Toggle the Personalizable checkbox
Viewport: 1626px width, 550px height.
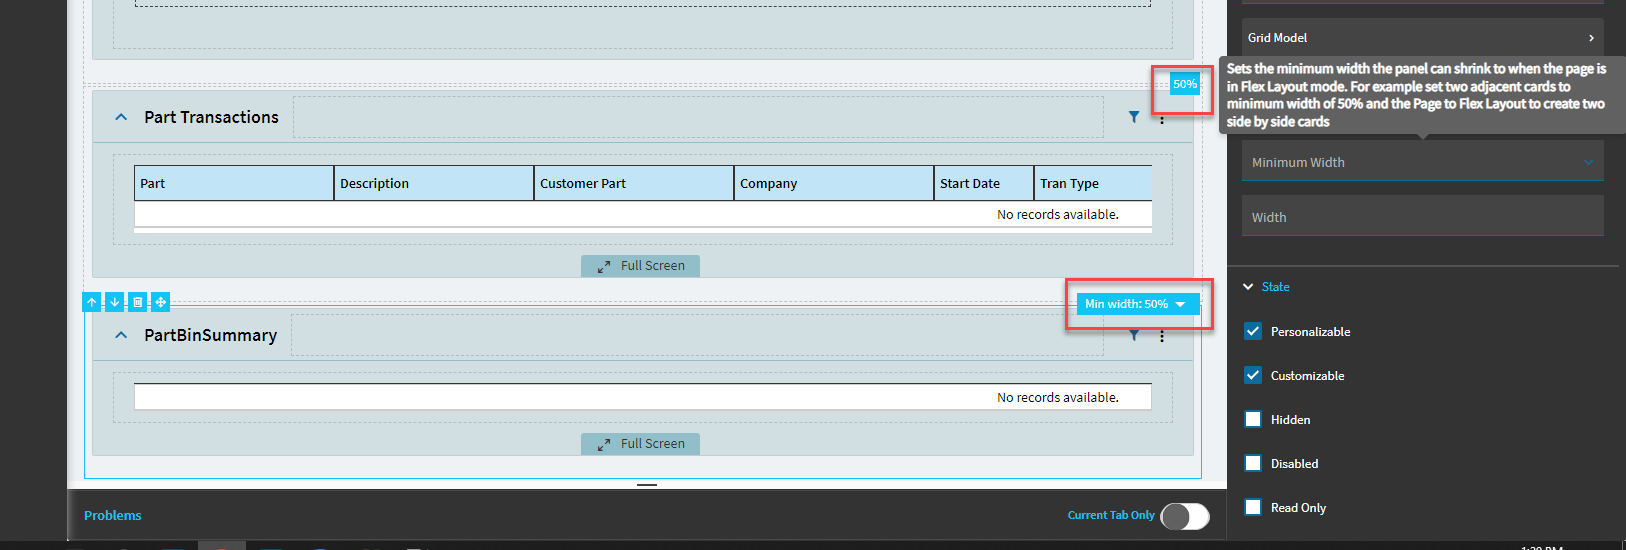click(1253, 331)
